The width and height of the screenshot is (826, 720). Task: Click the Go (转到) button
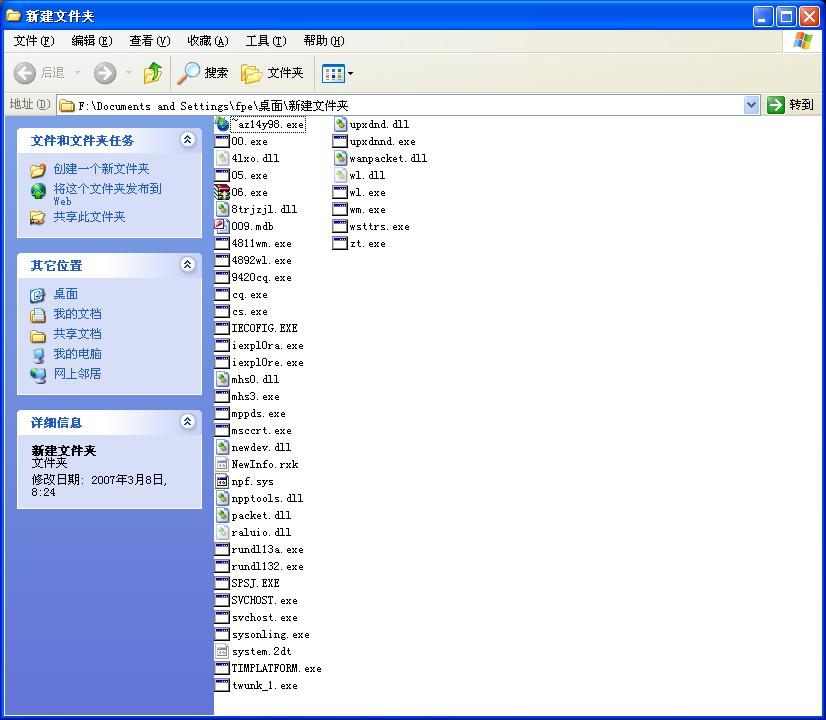(791, 105)
